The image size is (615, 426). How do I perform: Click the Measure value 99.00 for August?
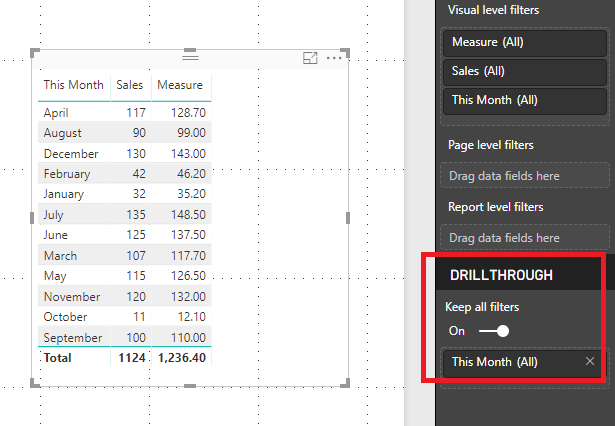[x=191, y=133]
